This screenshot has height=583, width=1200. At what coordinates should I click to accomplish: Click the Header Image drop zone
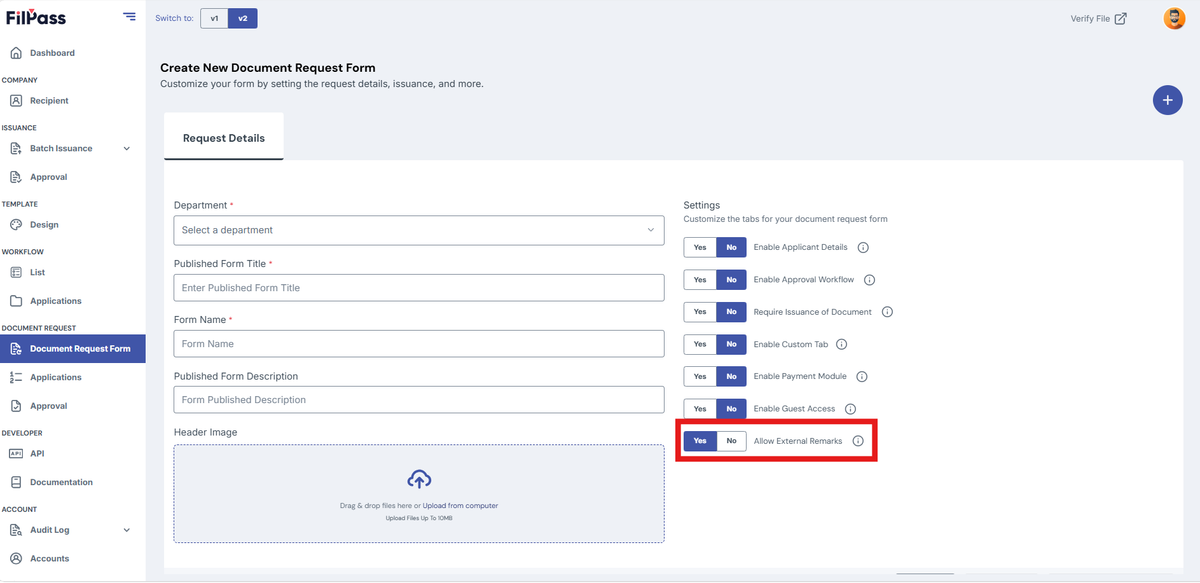pyautogui.click(x=419, y=493)
